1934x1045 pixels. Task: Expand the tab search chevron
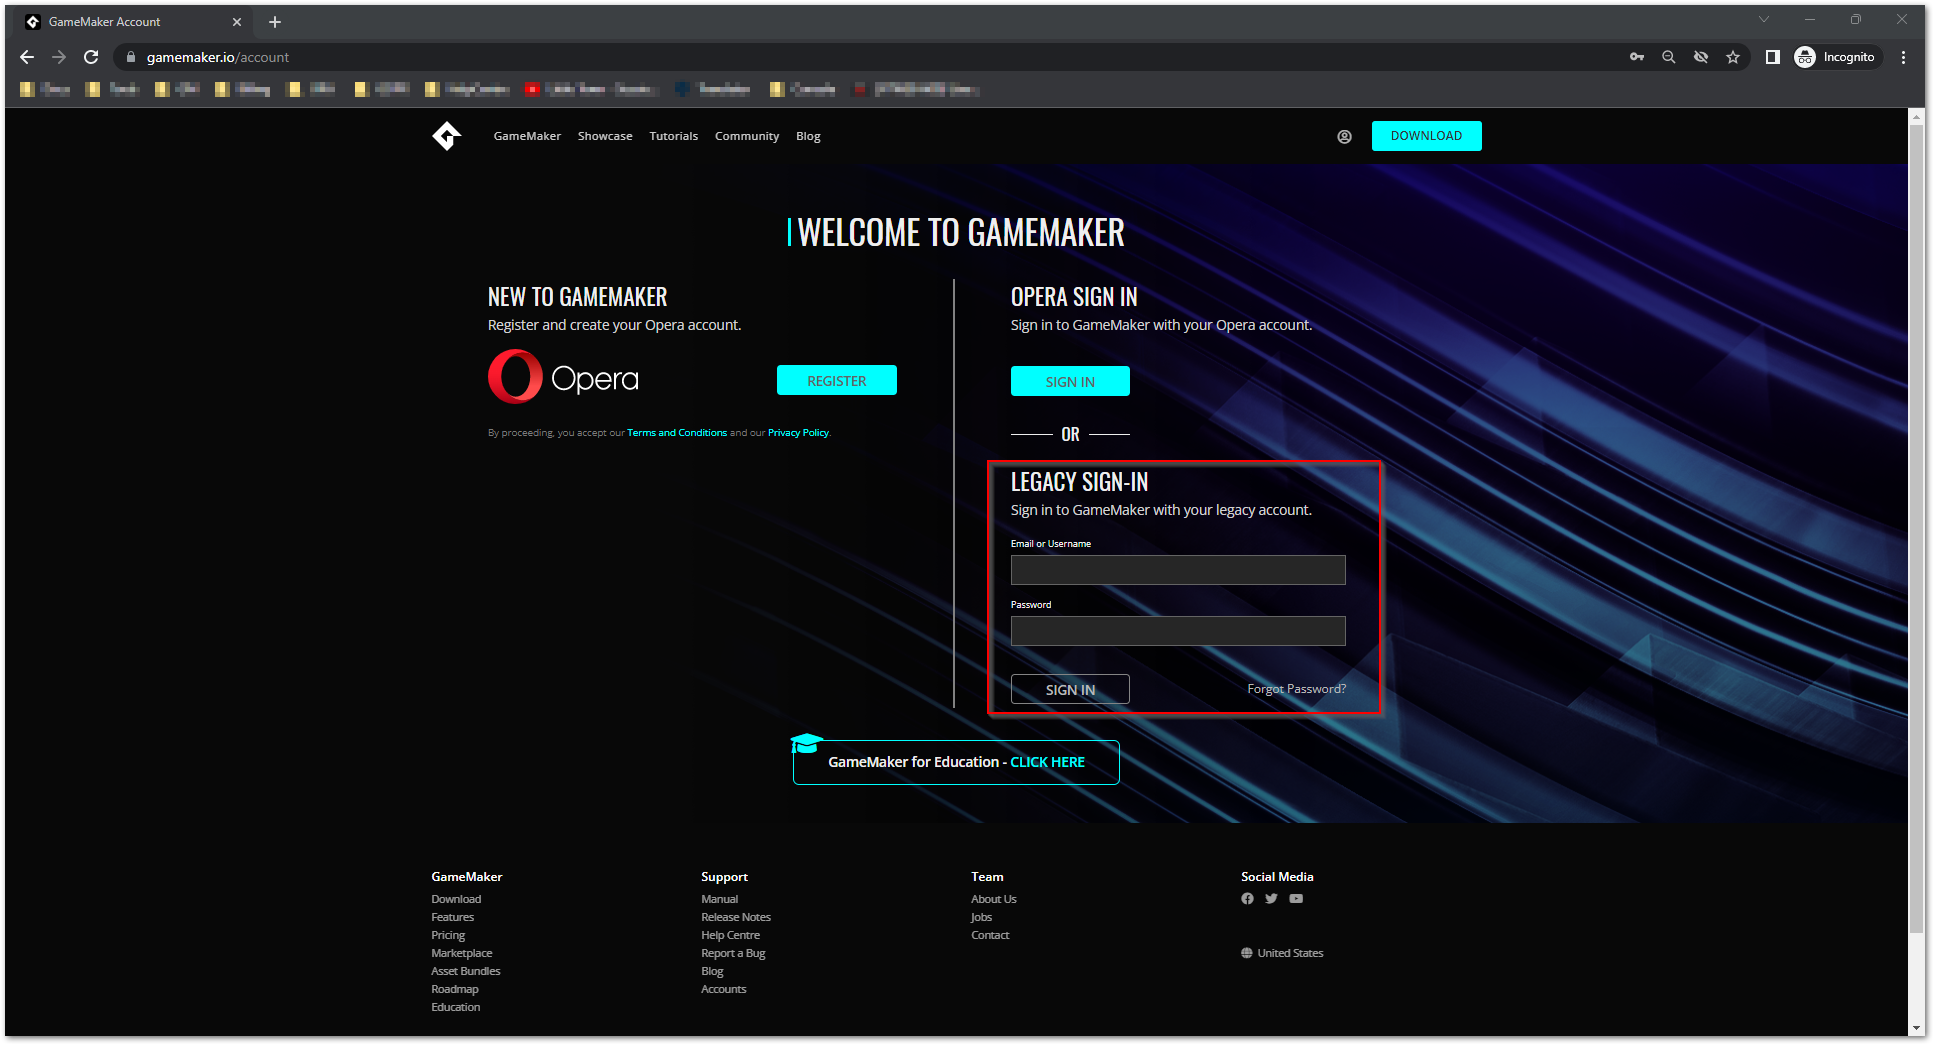[1764, 20]
